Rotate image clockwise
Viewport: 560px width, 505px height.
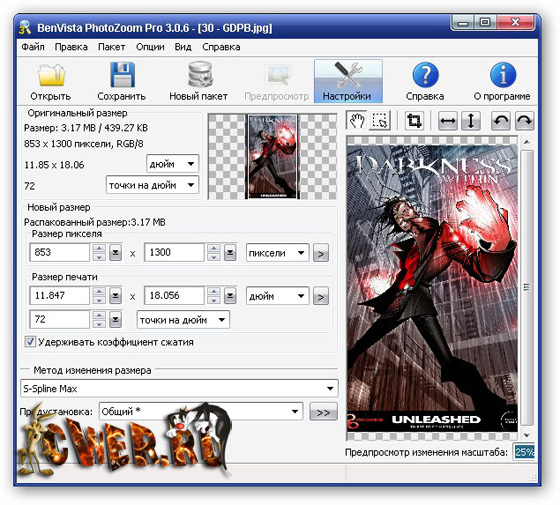point(524,121)
